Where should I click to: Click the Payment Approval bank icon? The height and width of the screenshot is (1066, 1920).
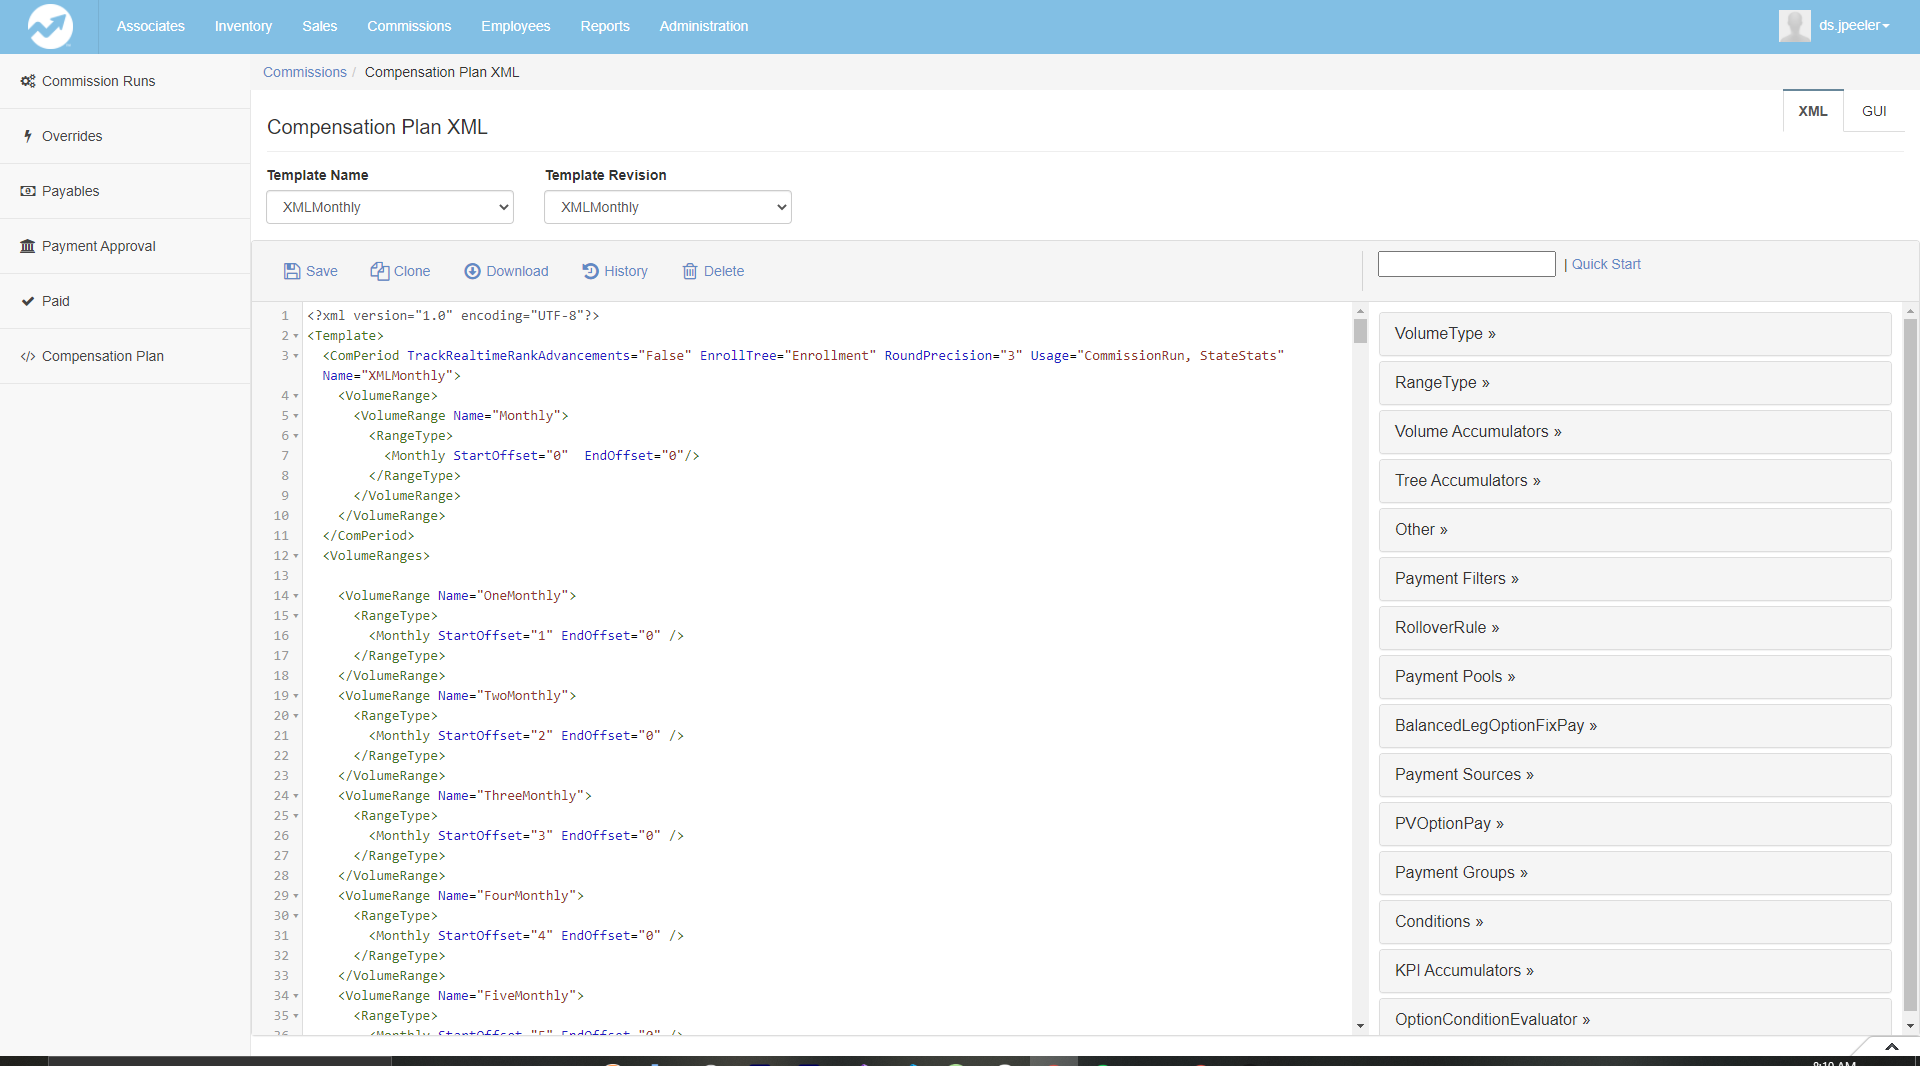pyautogui.click(x=28, y=246)
